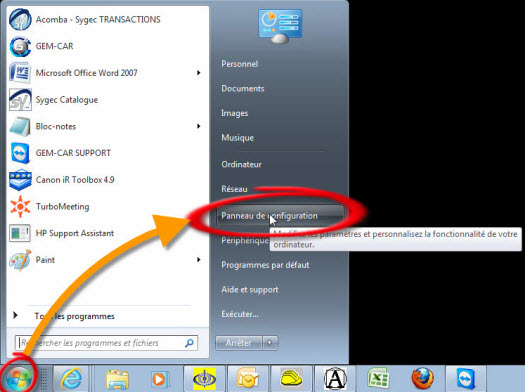Open Windows Explorer folder icon in taskbar
The width and height of the screenshot is (525, 392).
pyautogui.click(x=117, y=379)
